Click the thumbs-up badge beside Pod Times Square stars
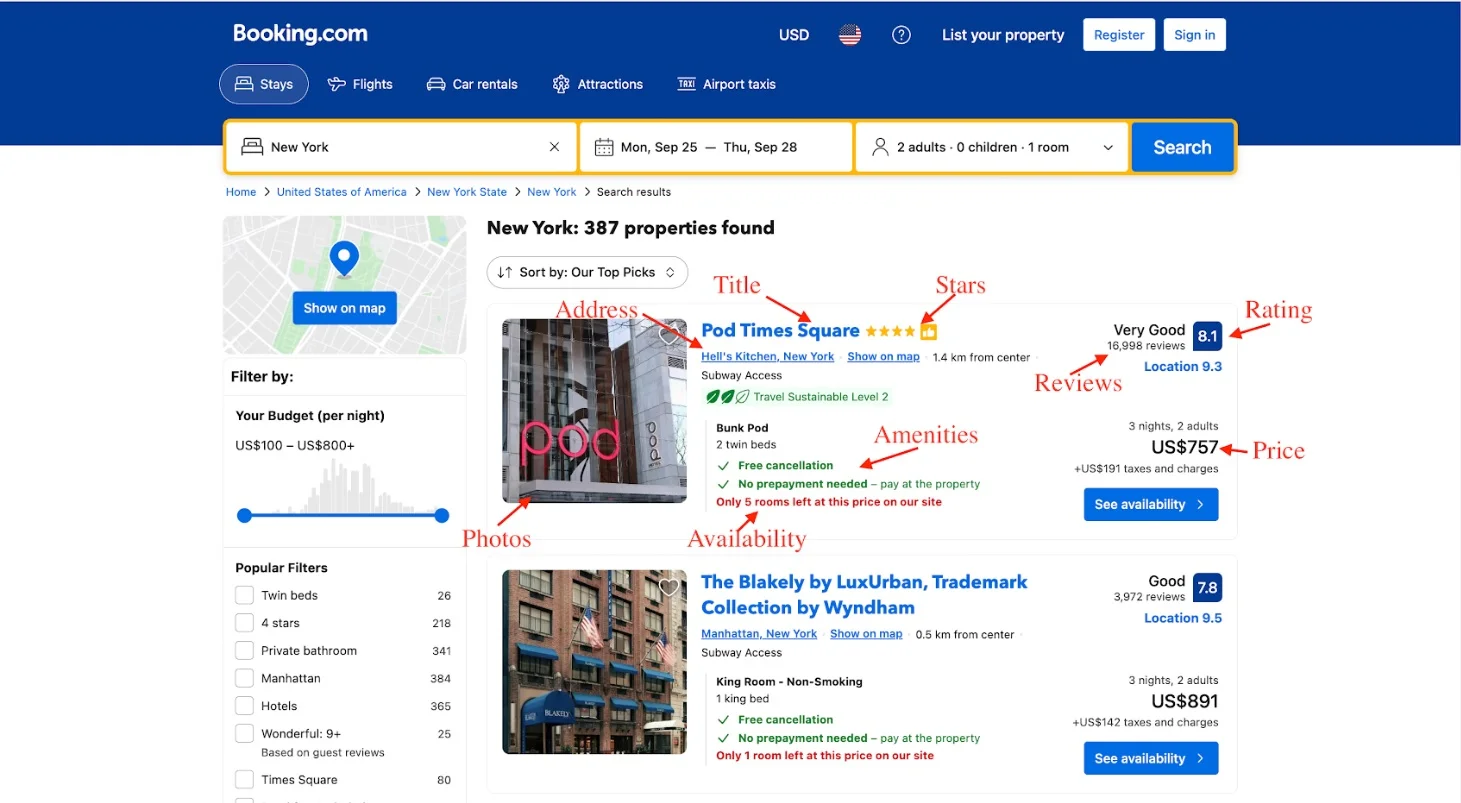The width and height of the screenshot is (1461, 803). click(x=928, y=331)
